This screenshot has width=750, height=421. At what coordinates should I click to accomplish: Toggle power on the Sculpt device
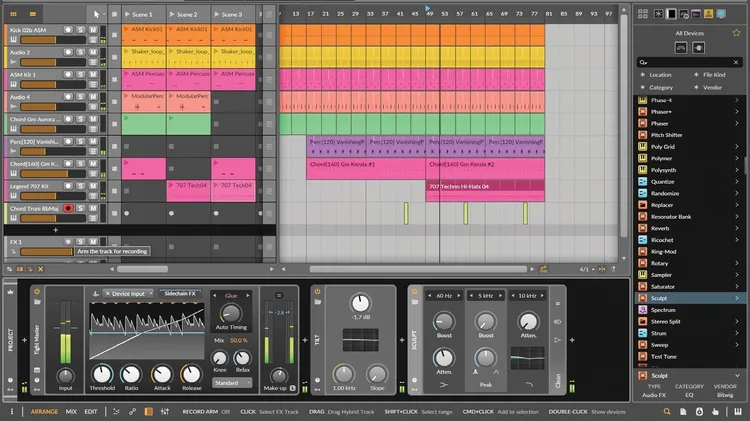tap(415, 291)
